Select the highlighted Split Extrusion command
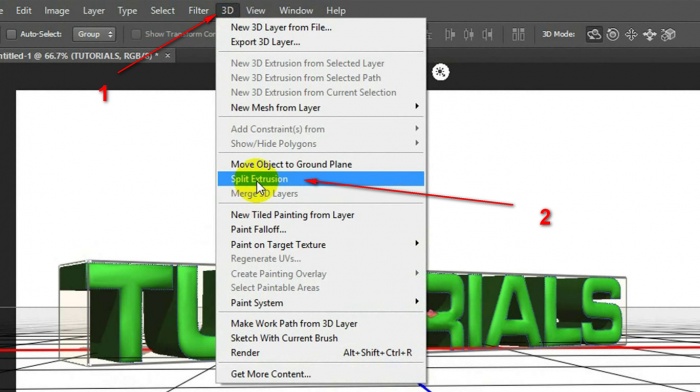This screenshot has width=700, height=392. click(321, 179)
